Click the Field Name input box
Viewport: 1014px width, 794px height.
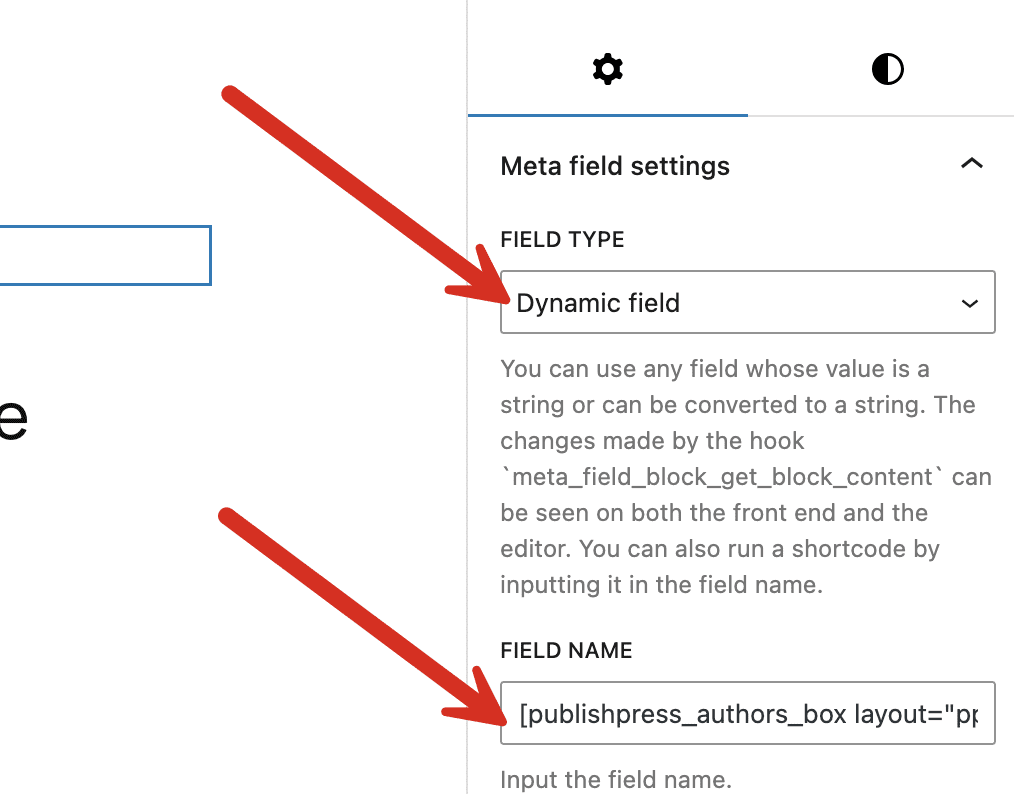(x=747, y=713)
